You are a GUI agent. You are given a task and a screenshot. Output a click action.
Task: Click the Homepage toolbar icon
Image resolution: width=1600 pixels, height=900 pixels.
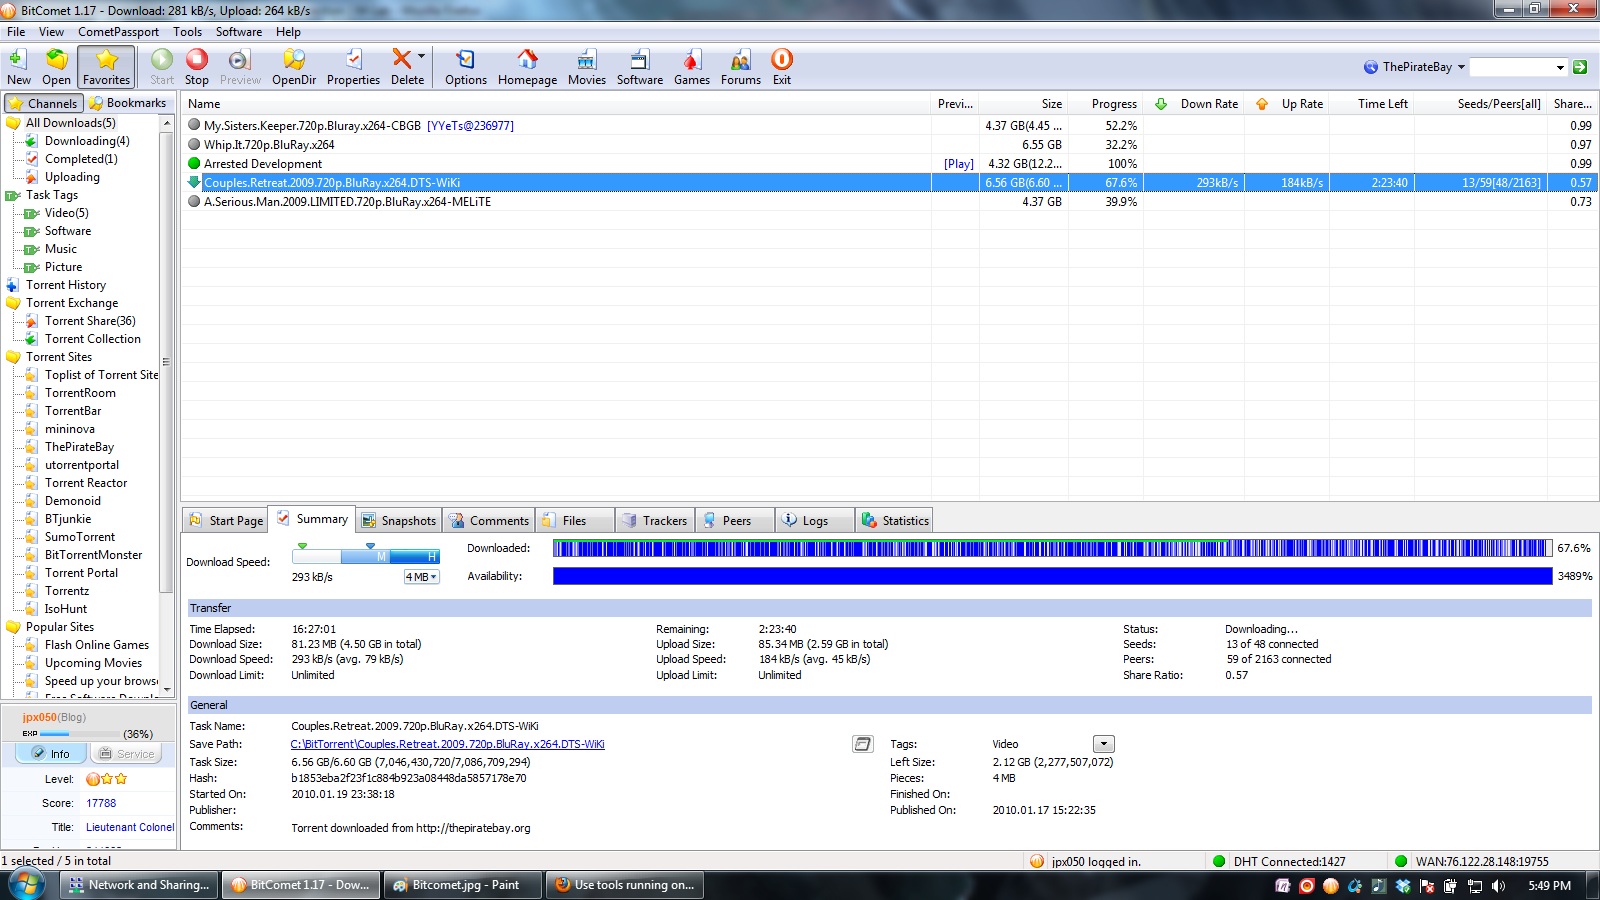tap(527, 67)
